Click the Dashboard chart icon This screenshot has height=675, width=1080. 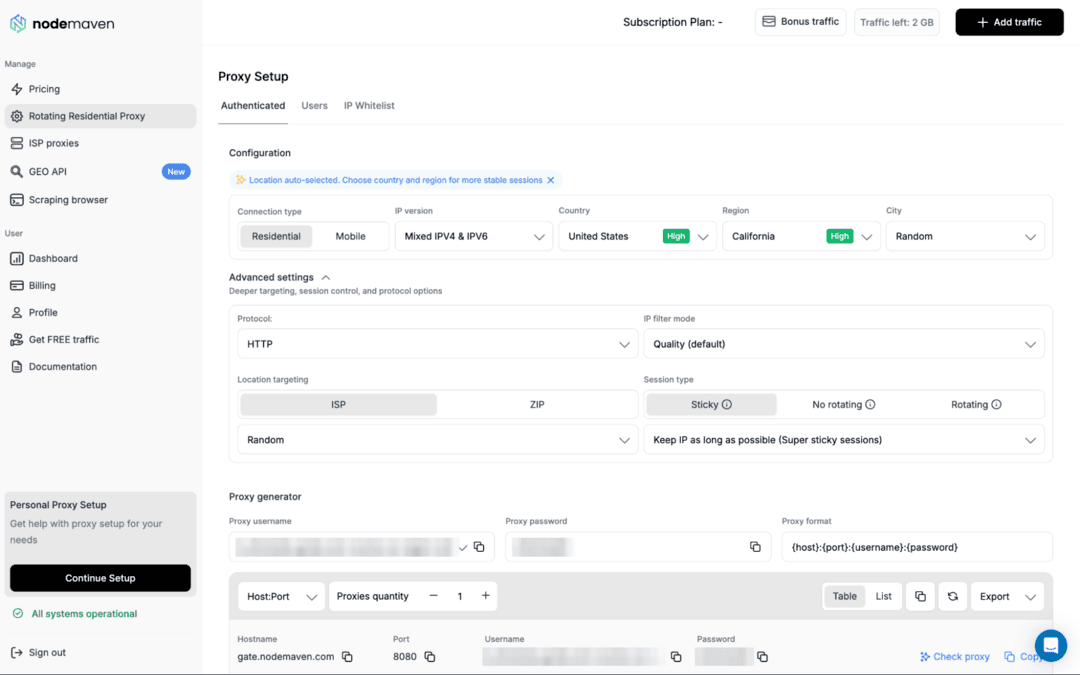[17, 258]
